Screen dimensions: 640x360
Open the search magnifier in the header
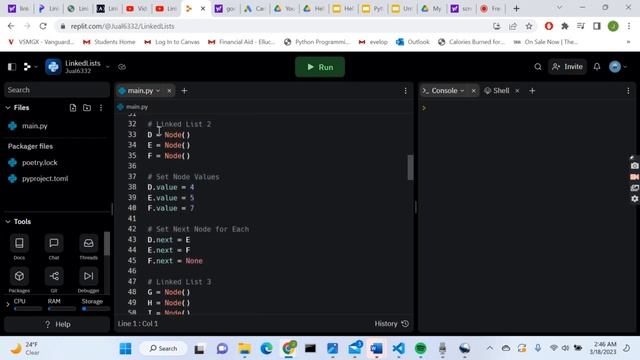538,67
